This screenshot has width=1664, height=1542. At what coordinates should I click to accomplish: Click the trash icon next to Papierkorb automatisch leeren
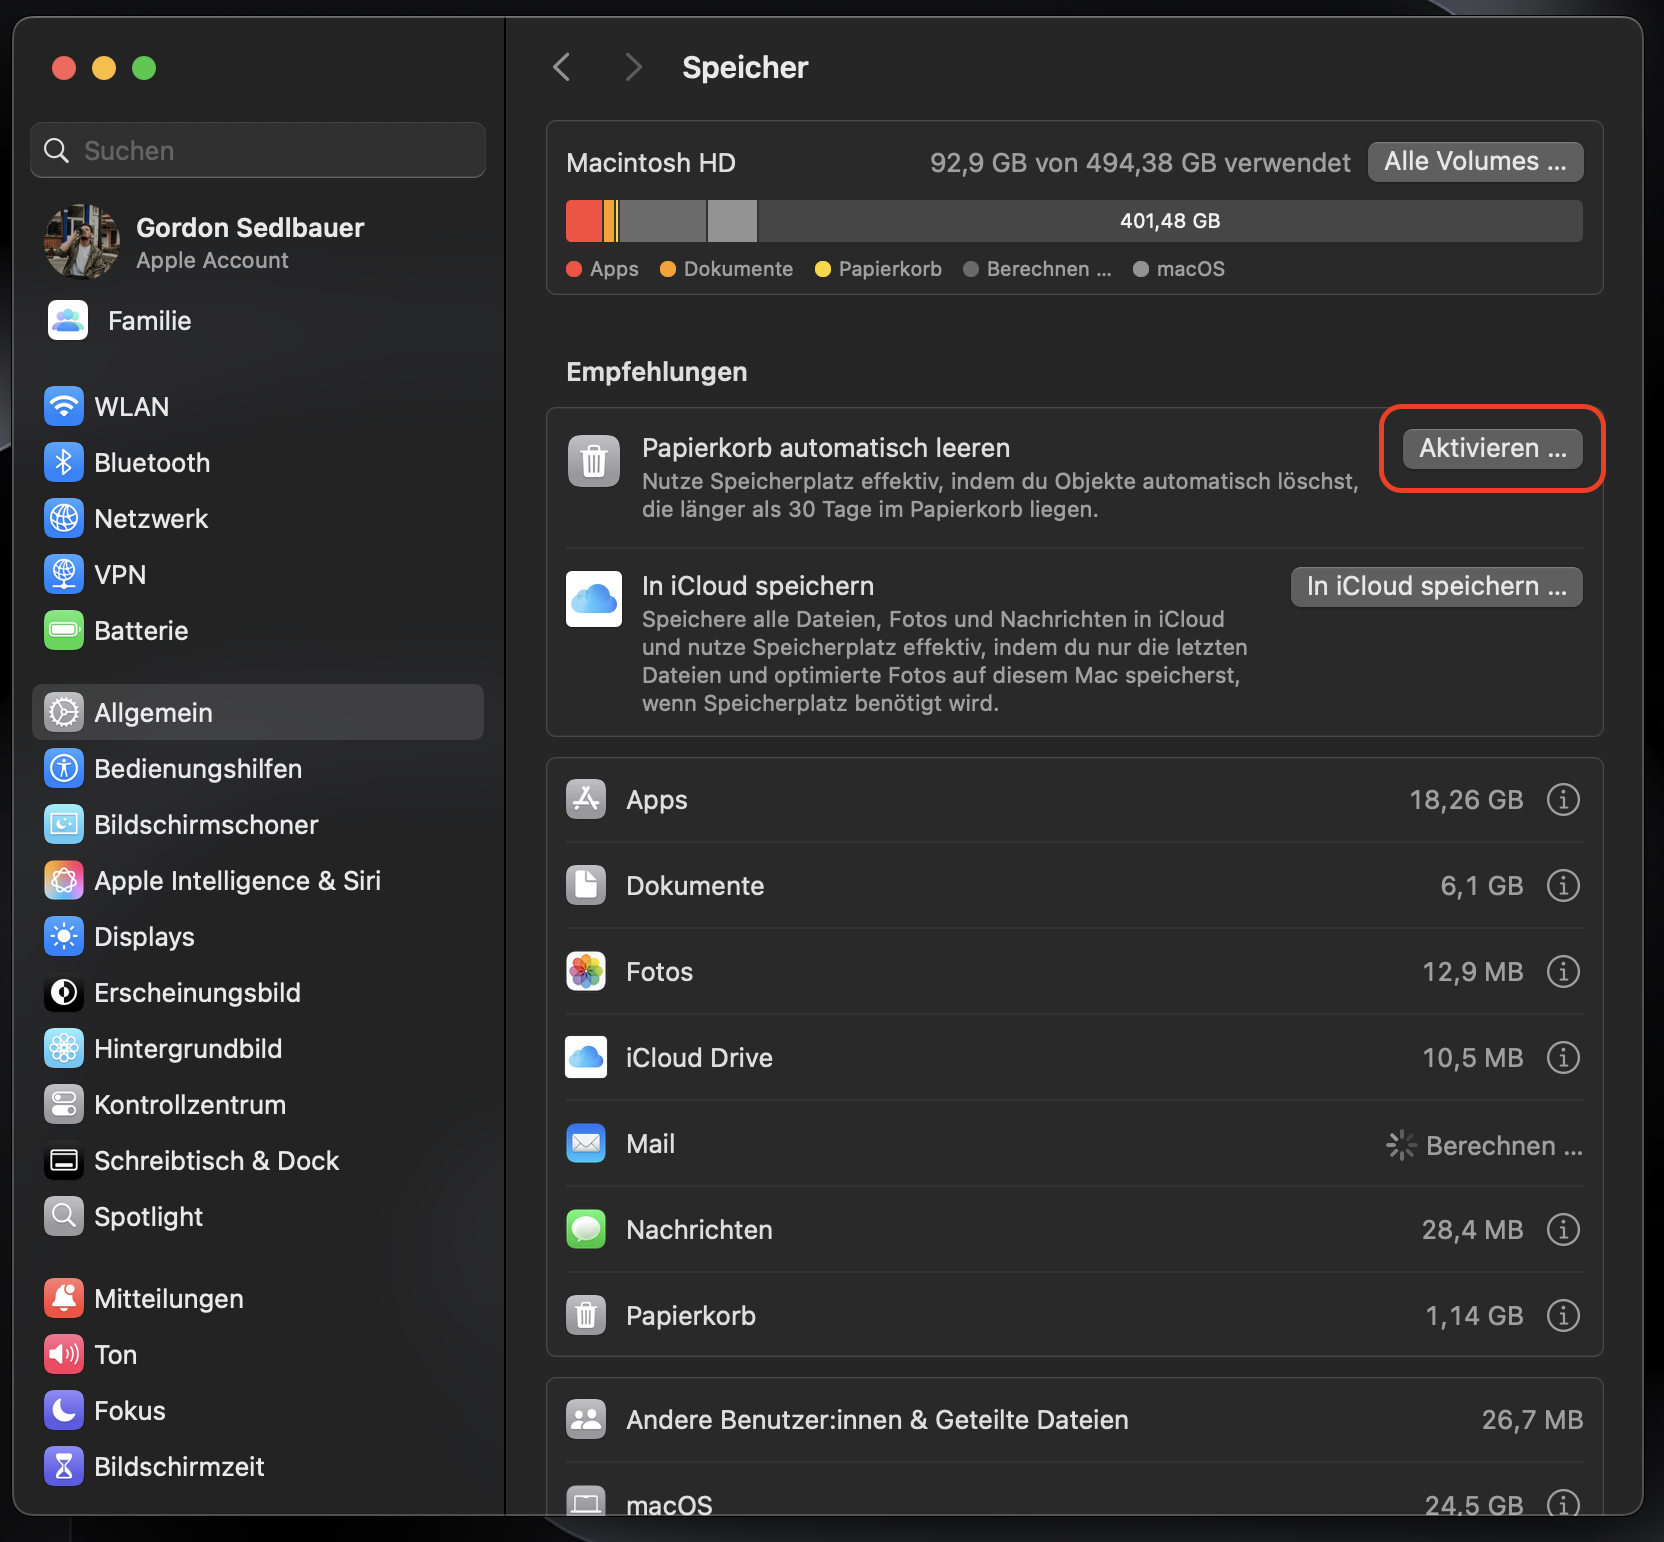593,460
